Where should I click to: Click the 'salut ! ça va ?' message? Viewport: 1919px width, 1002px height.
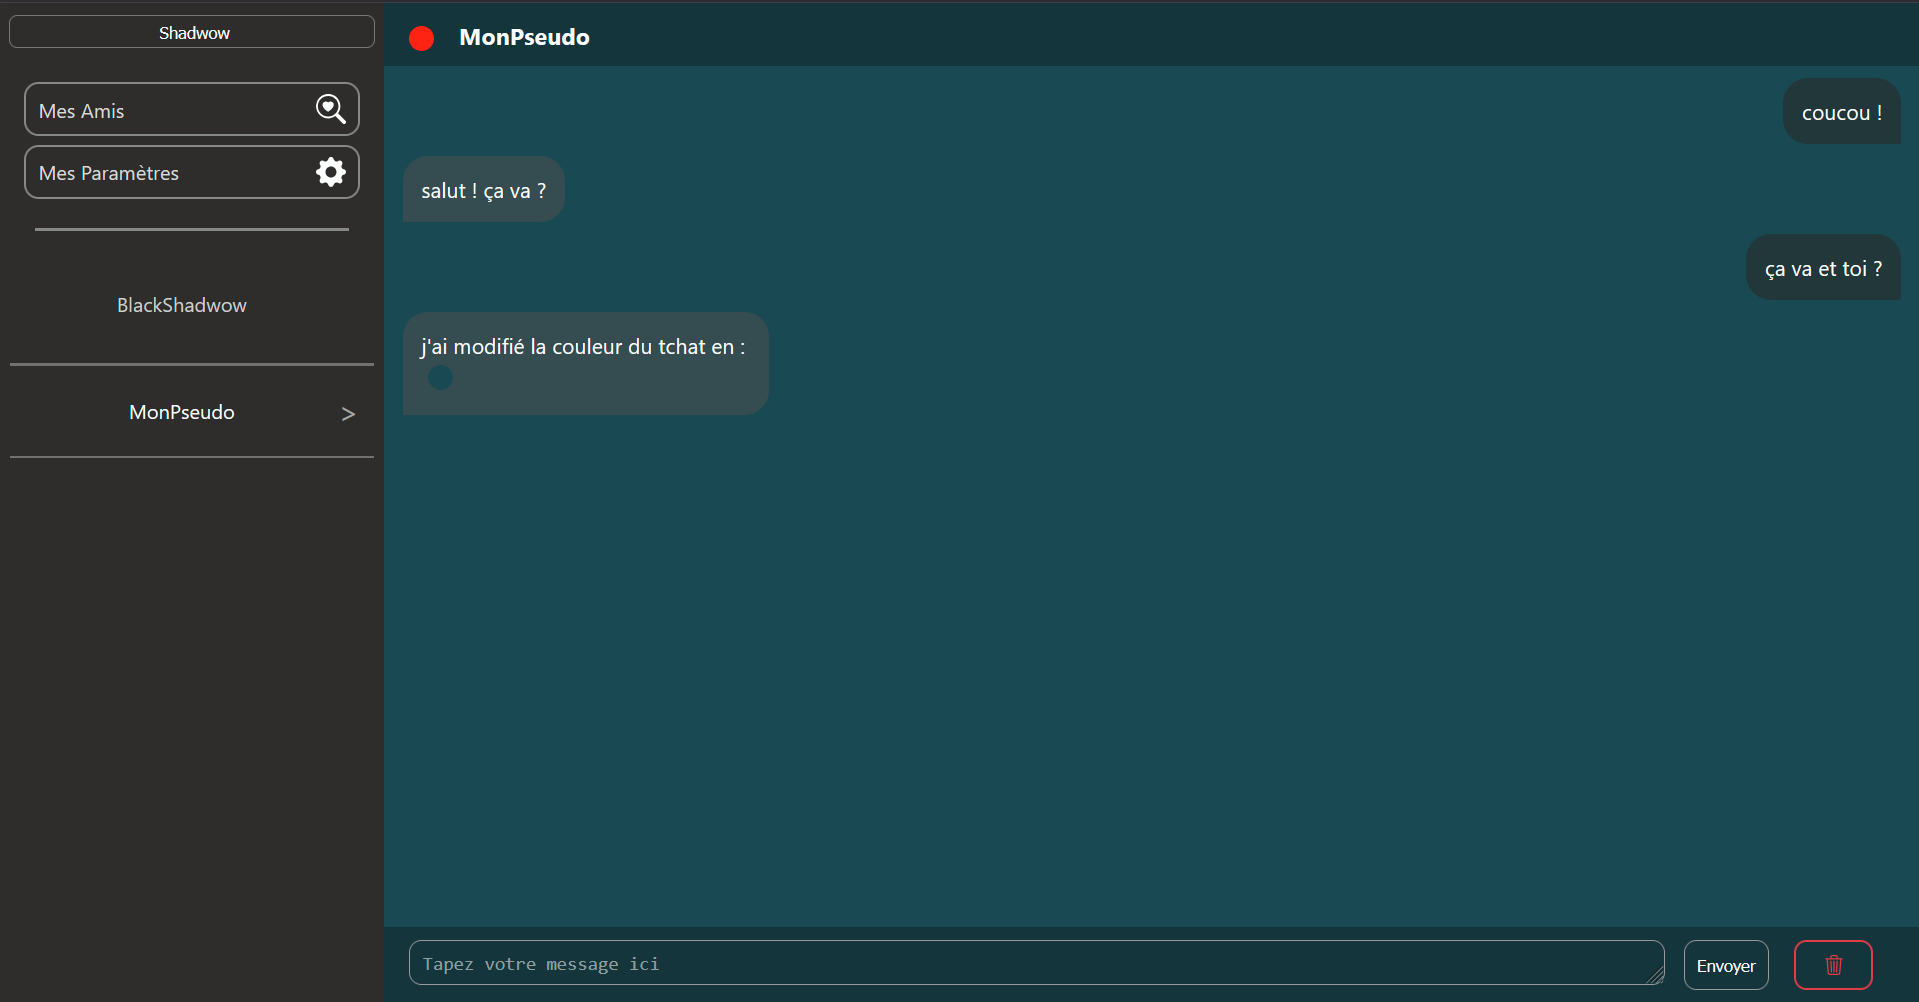tap(484, 189)
